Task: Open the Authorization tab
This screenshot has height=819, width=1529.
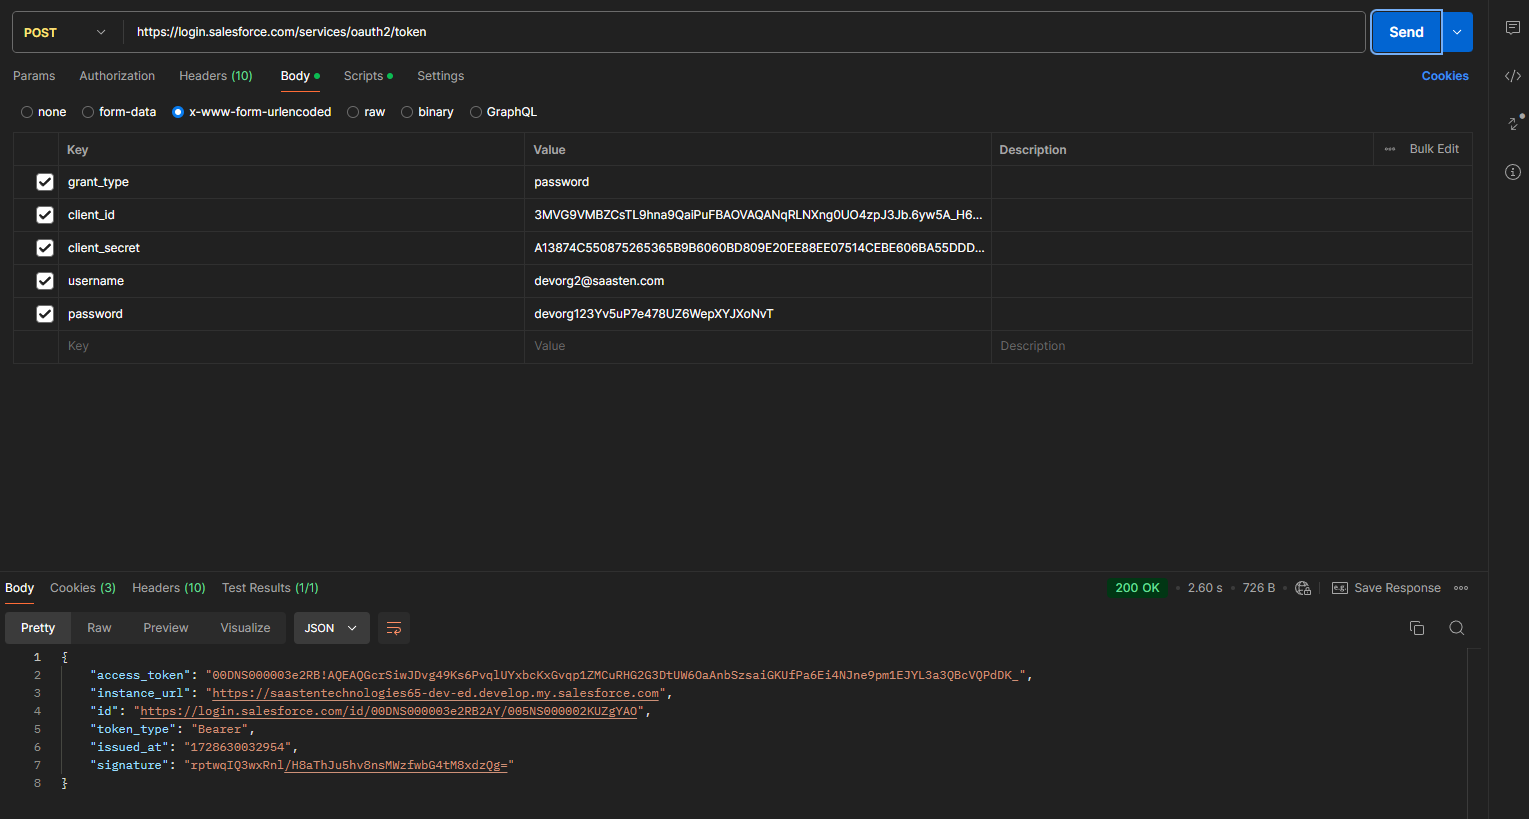Action: click(x=117, y=76)
